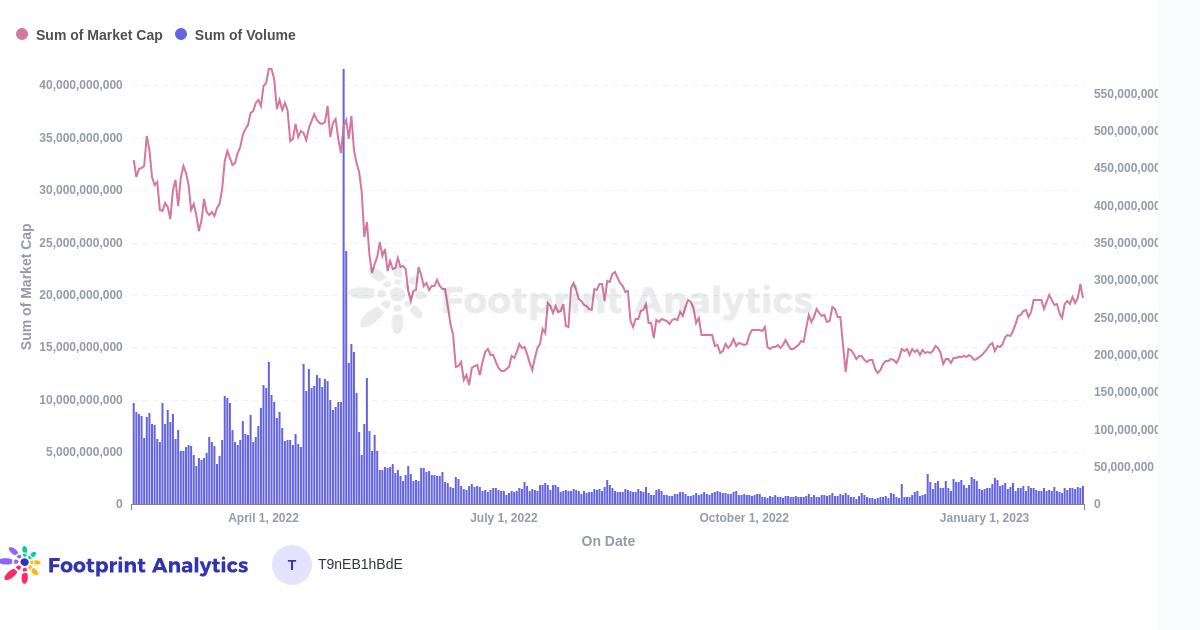1200x630 pixels.
Task: Click the January 1, 2023 axis label
Action: [x=984, y=518]
